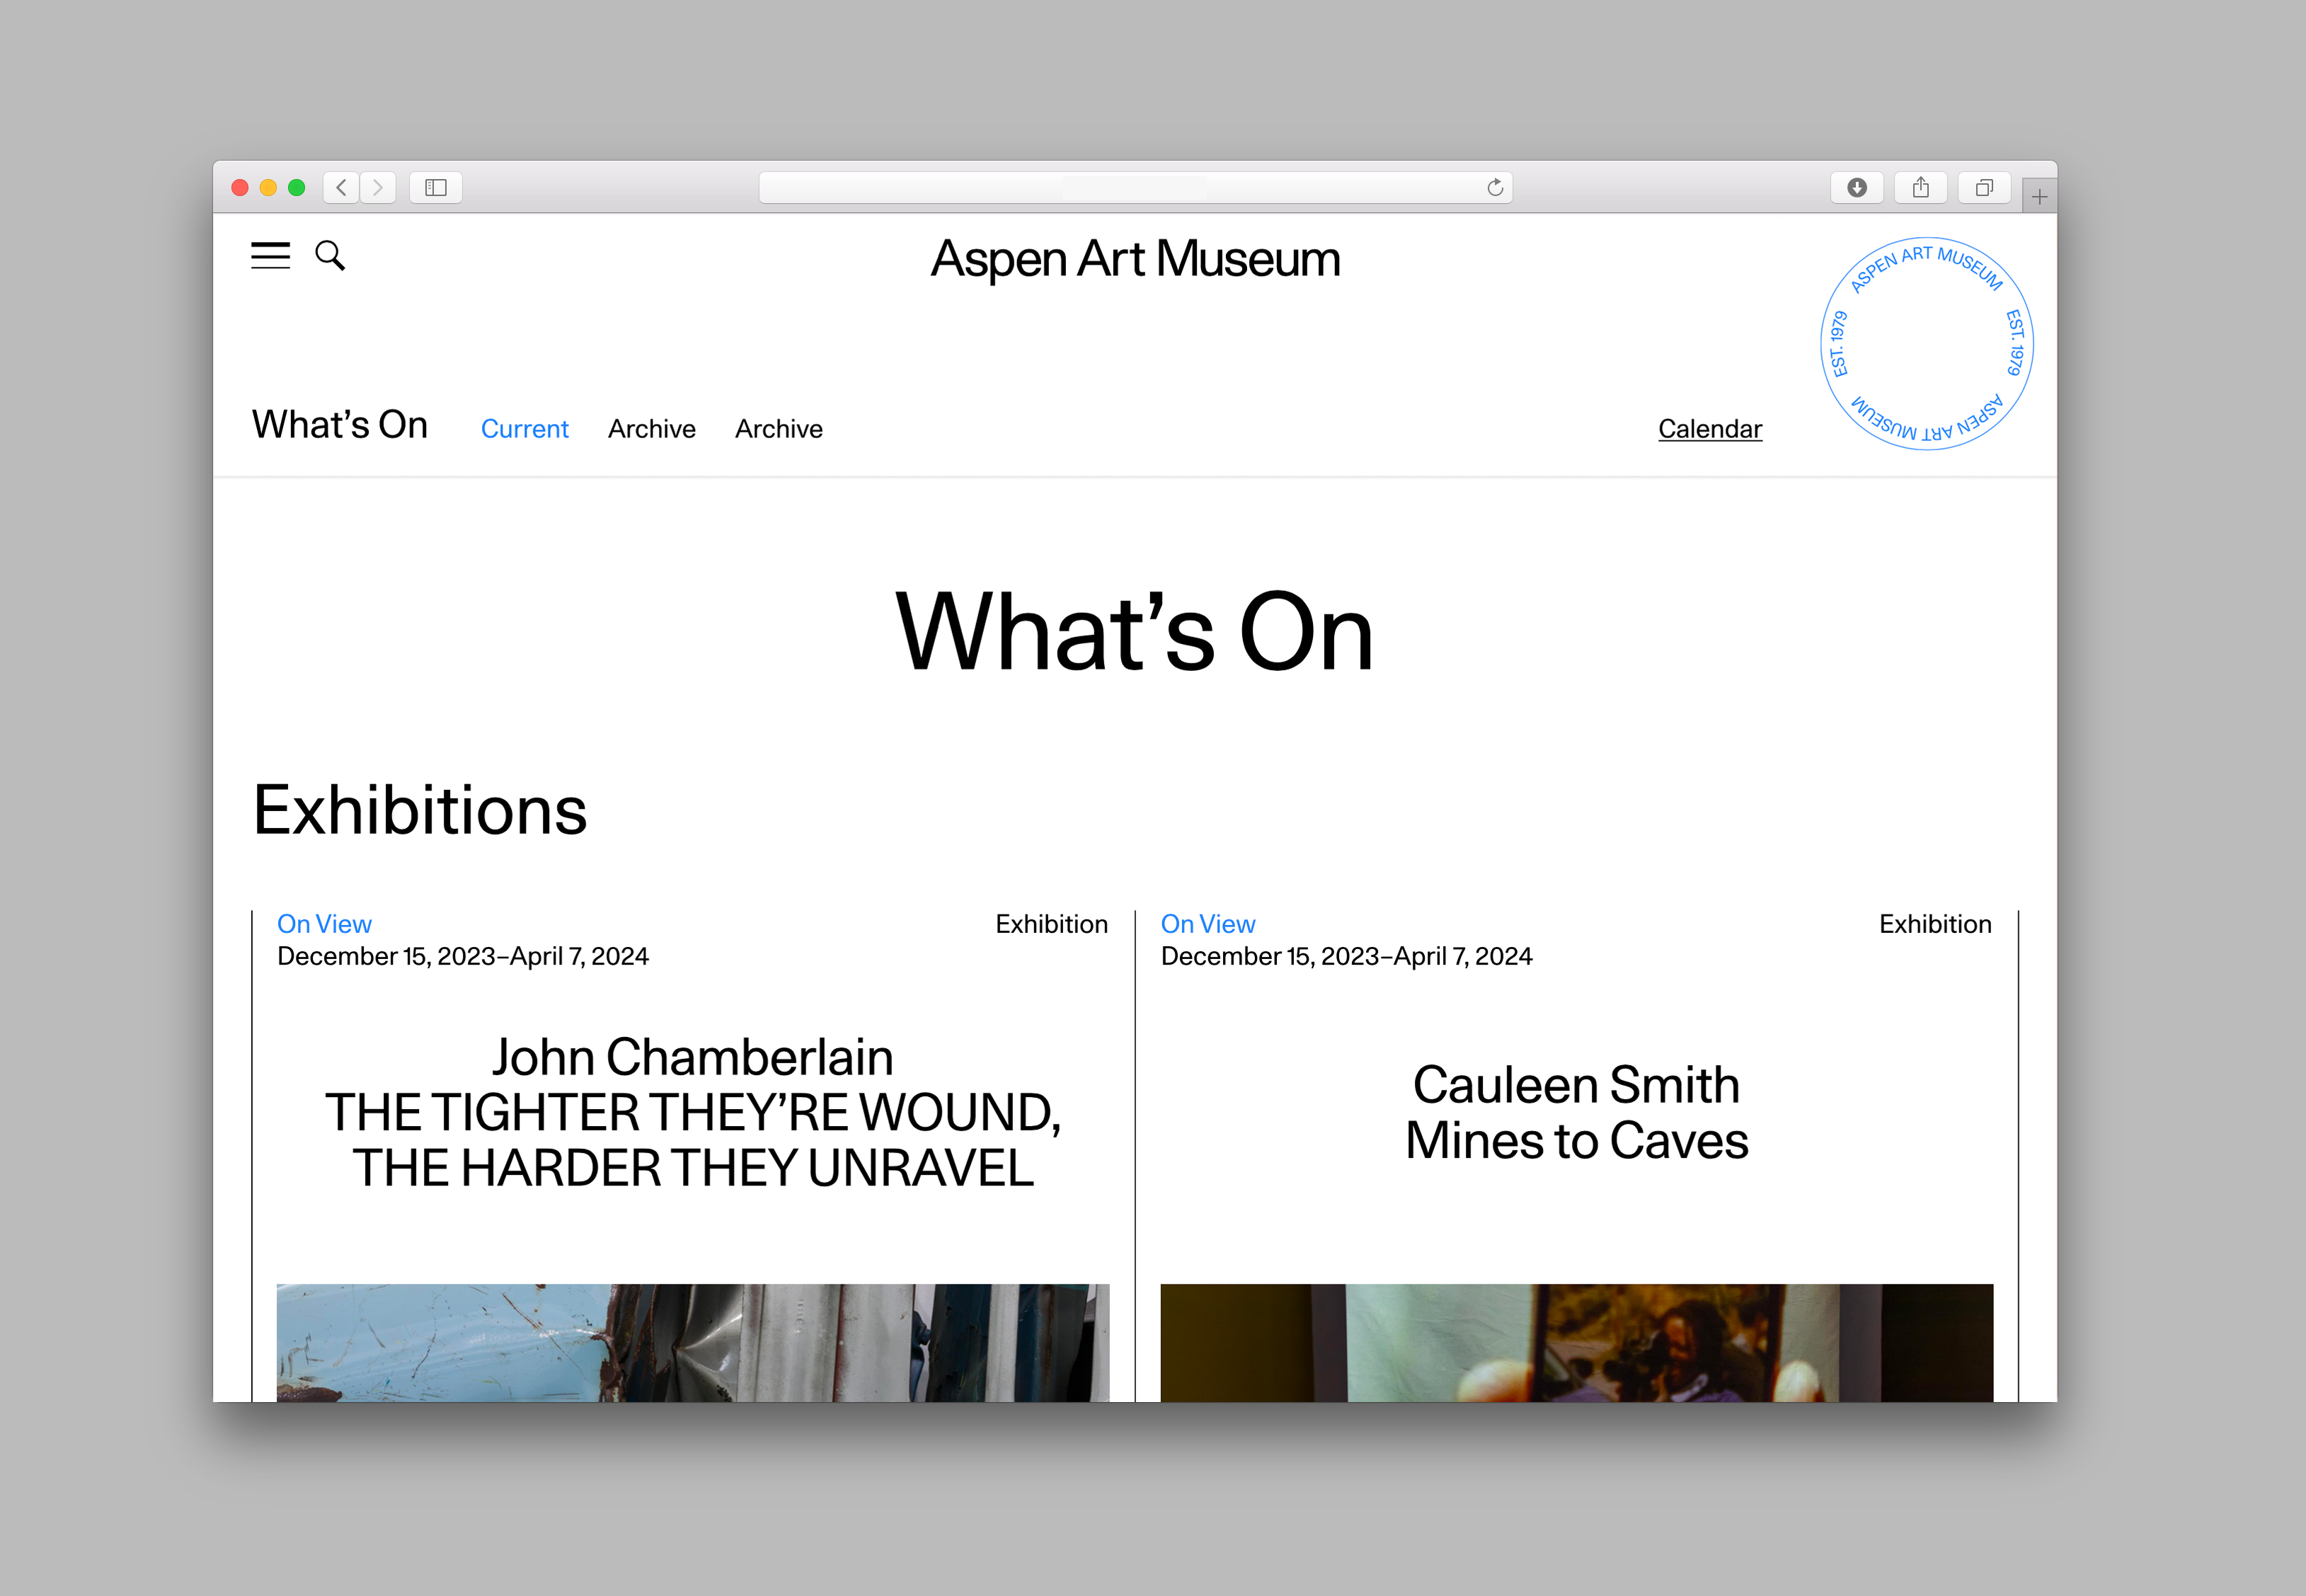Go back with browser back arrow

(342, 187)
